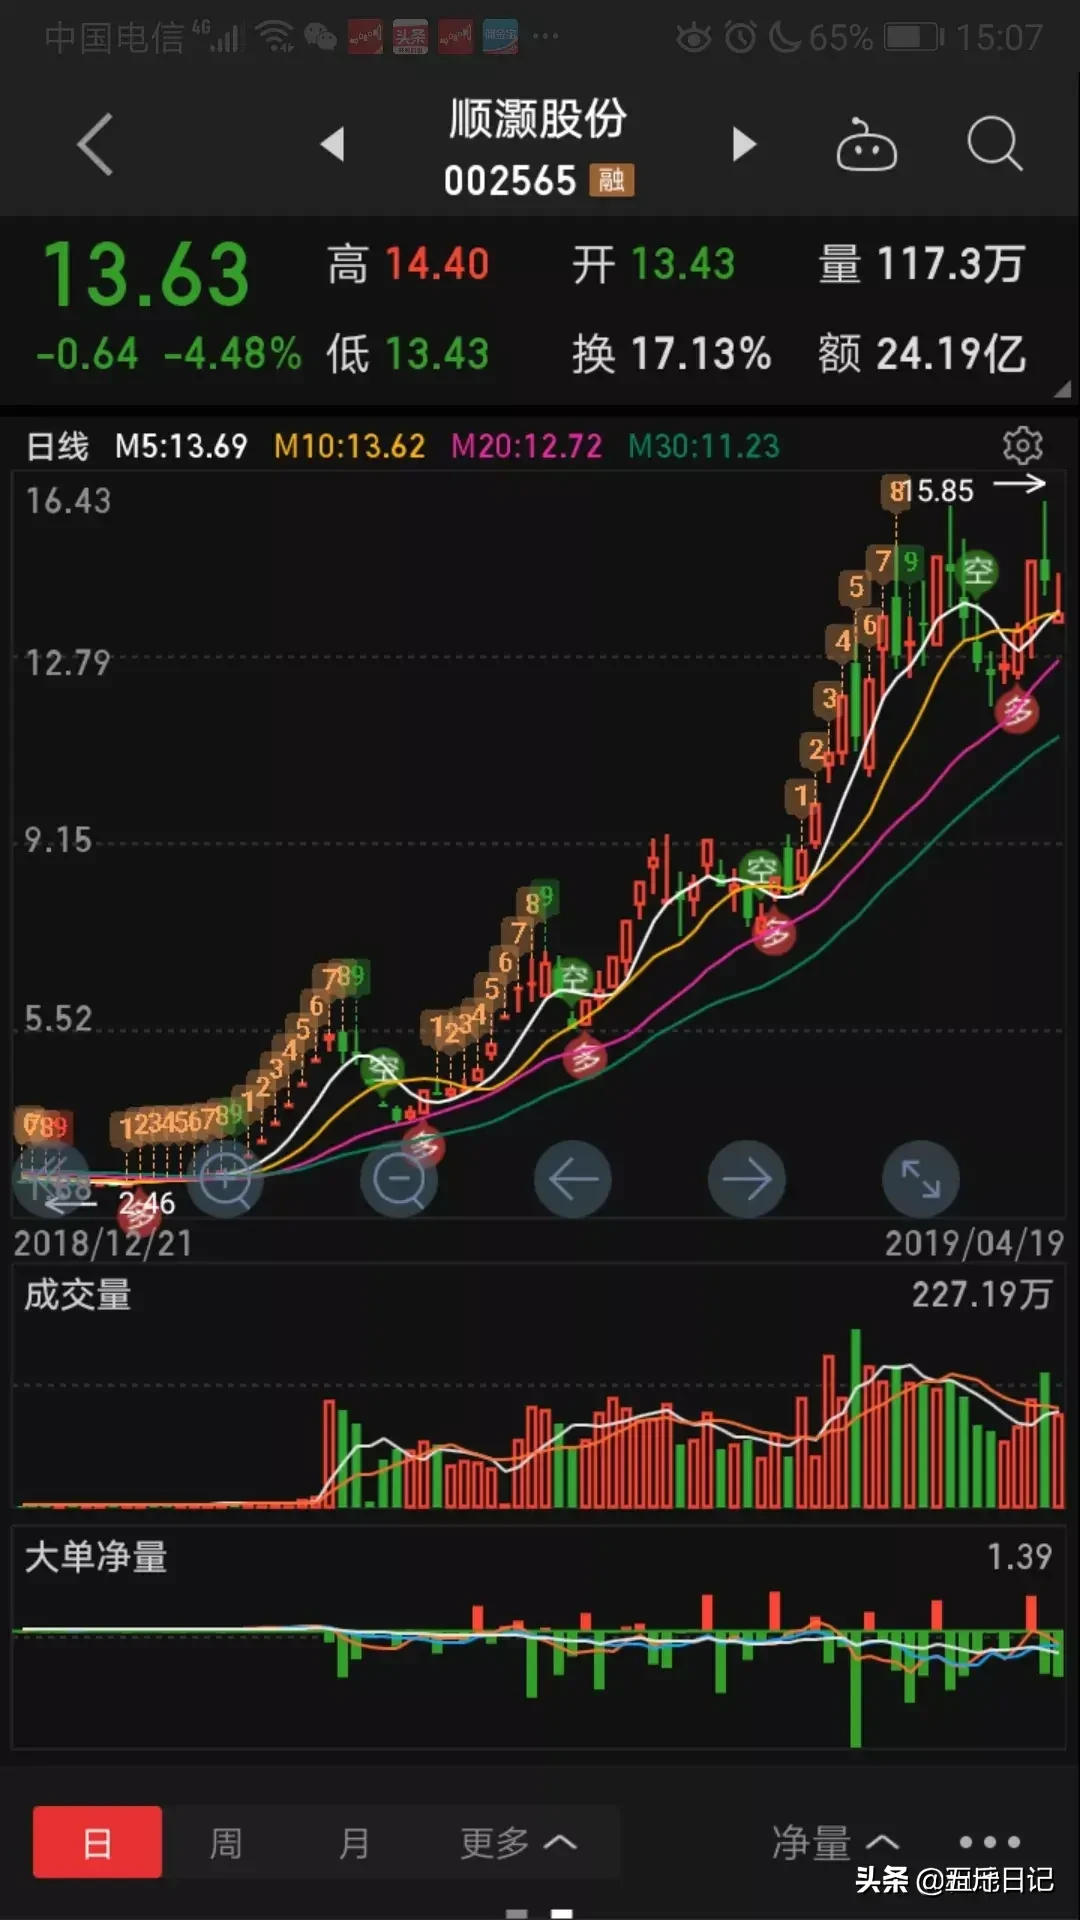Tap the 227.19万 volume scale value

[x=981, y=1294]
